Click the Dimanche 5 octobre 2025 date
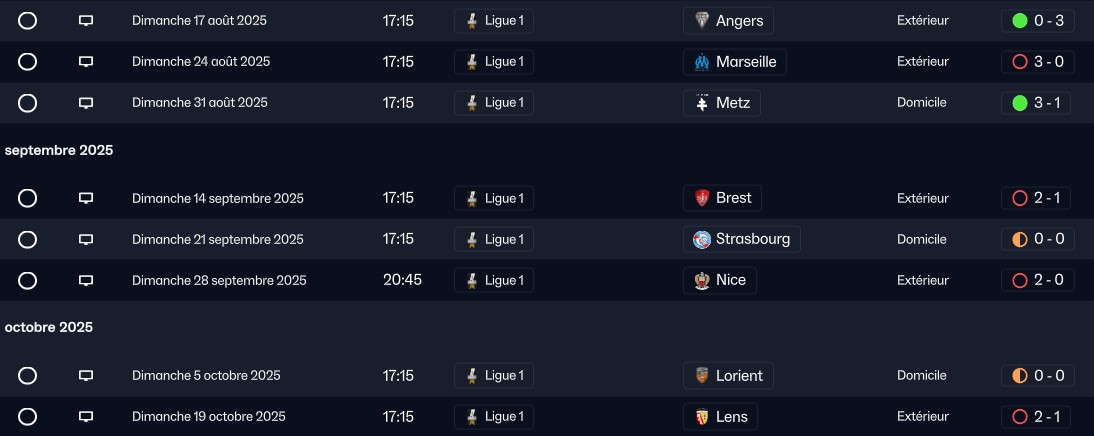The width and height of the screenshot is (1094, 436). click(207, 376)
